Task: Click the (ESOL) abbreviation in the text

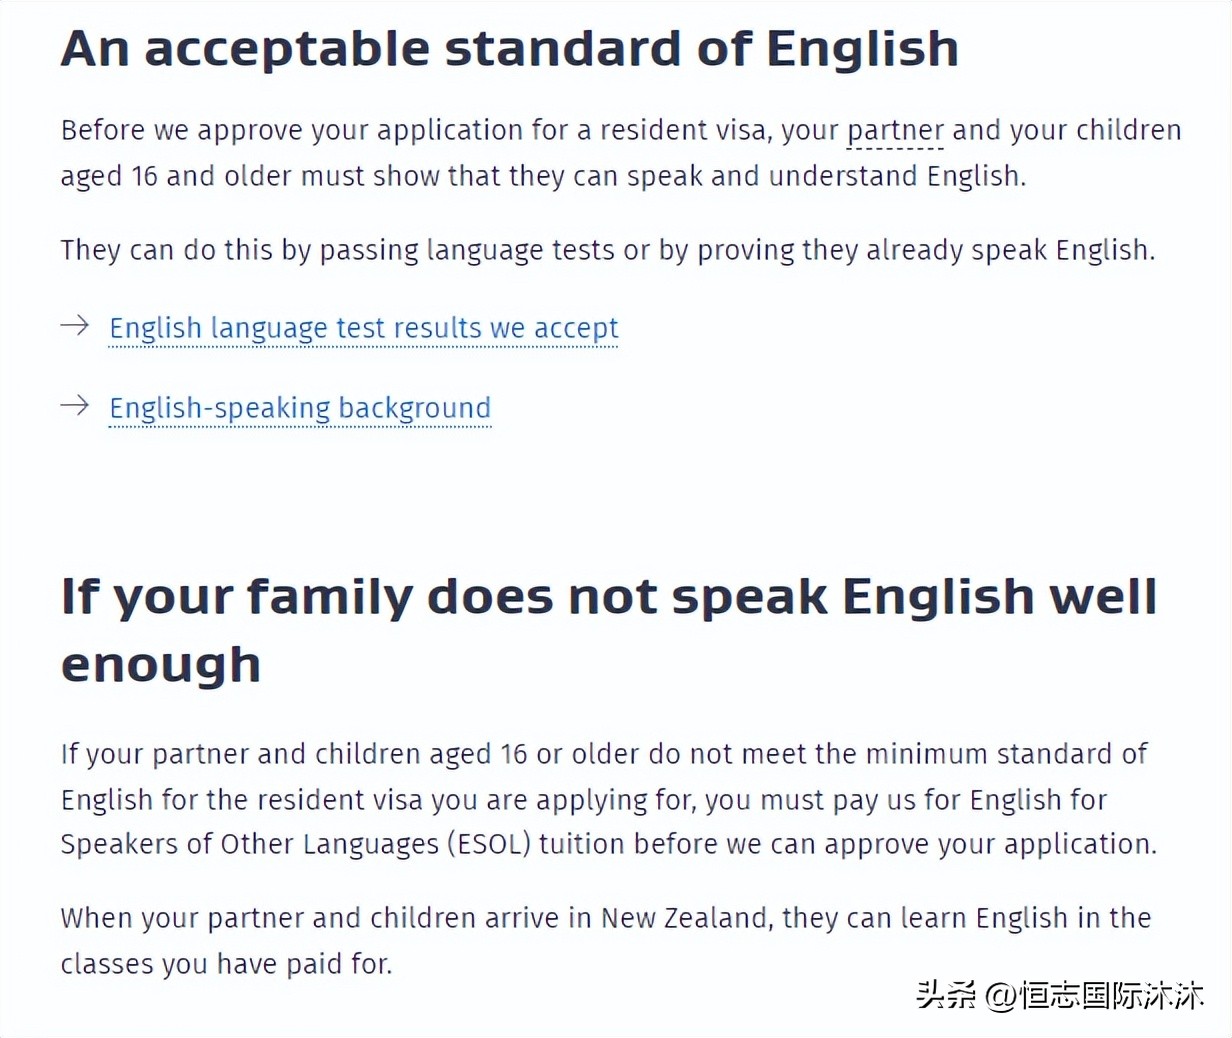Action: 489,844
